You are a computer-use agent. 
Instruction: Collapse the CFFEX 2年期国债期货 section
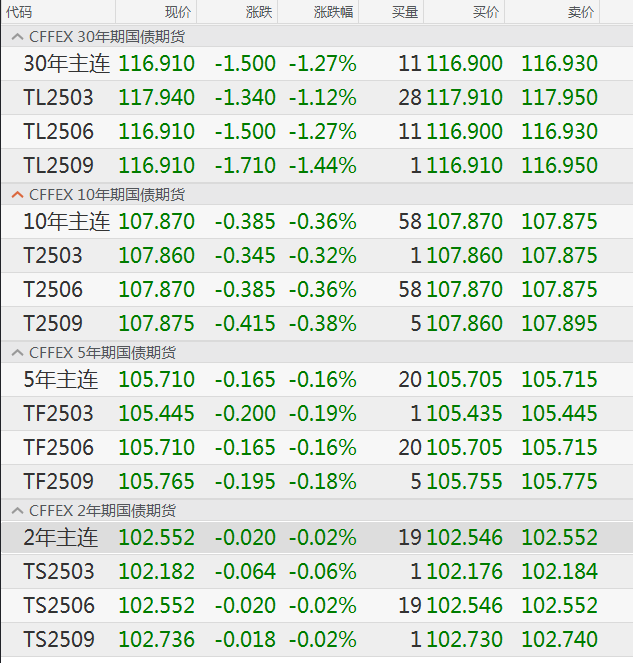17,511
